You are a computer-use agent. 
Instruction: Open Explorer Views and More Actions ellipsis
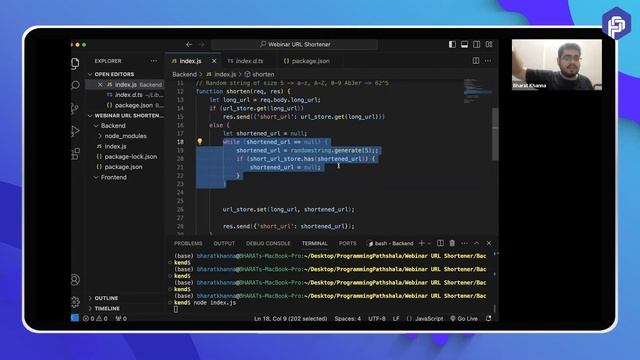click(x=154, y=61)
